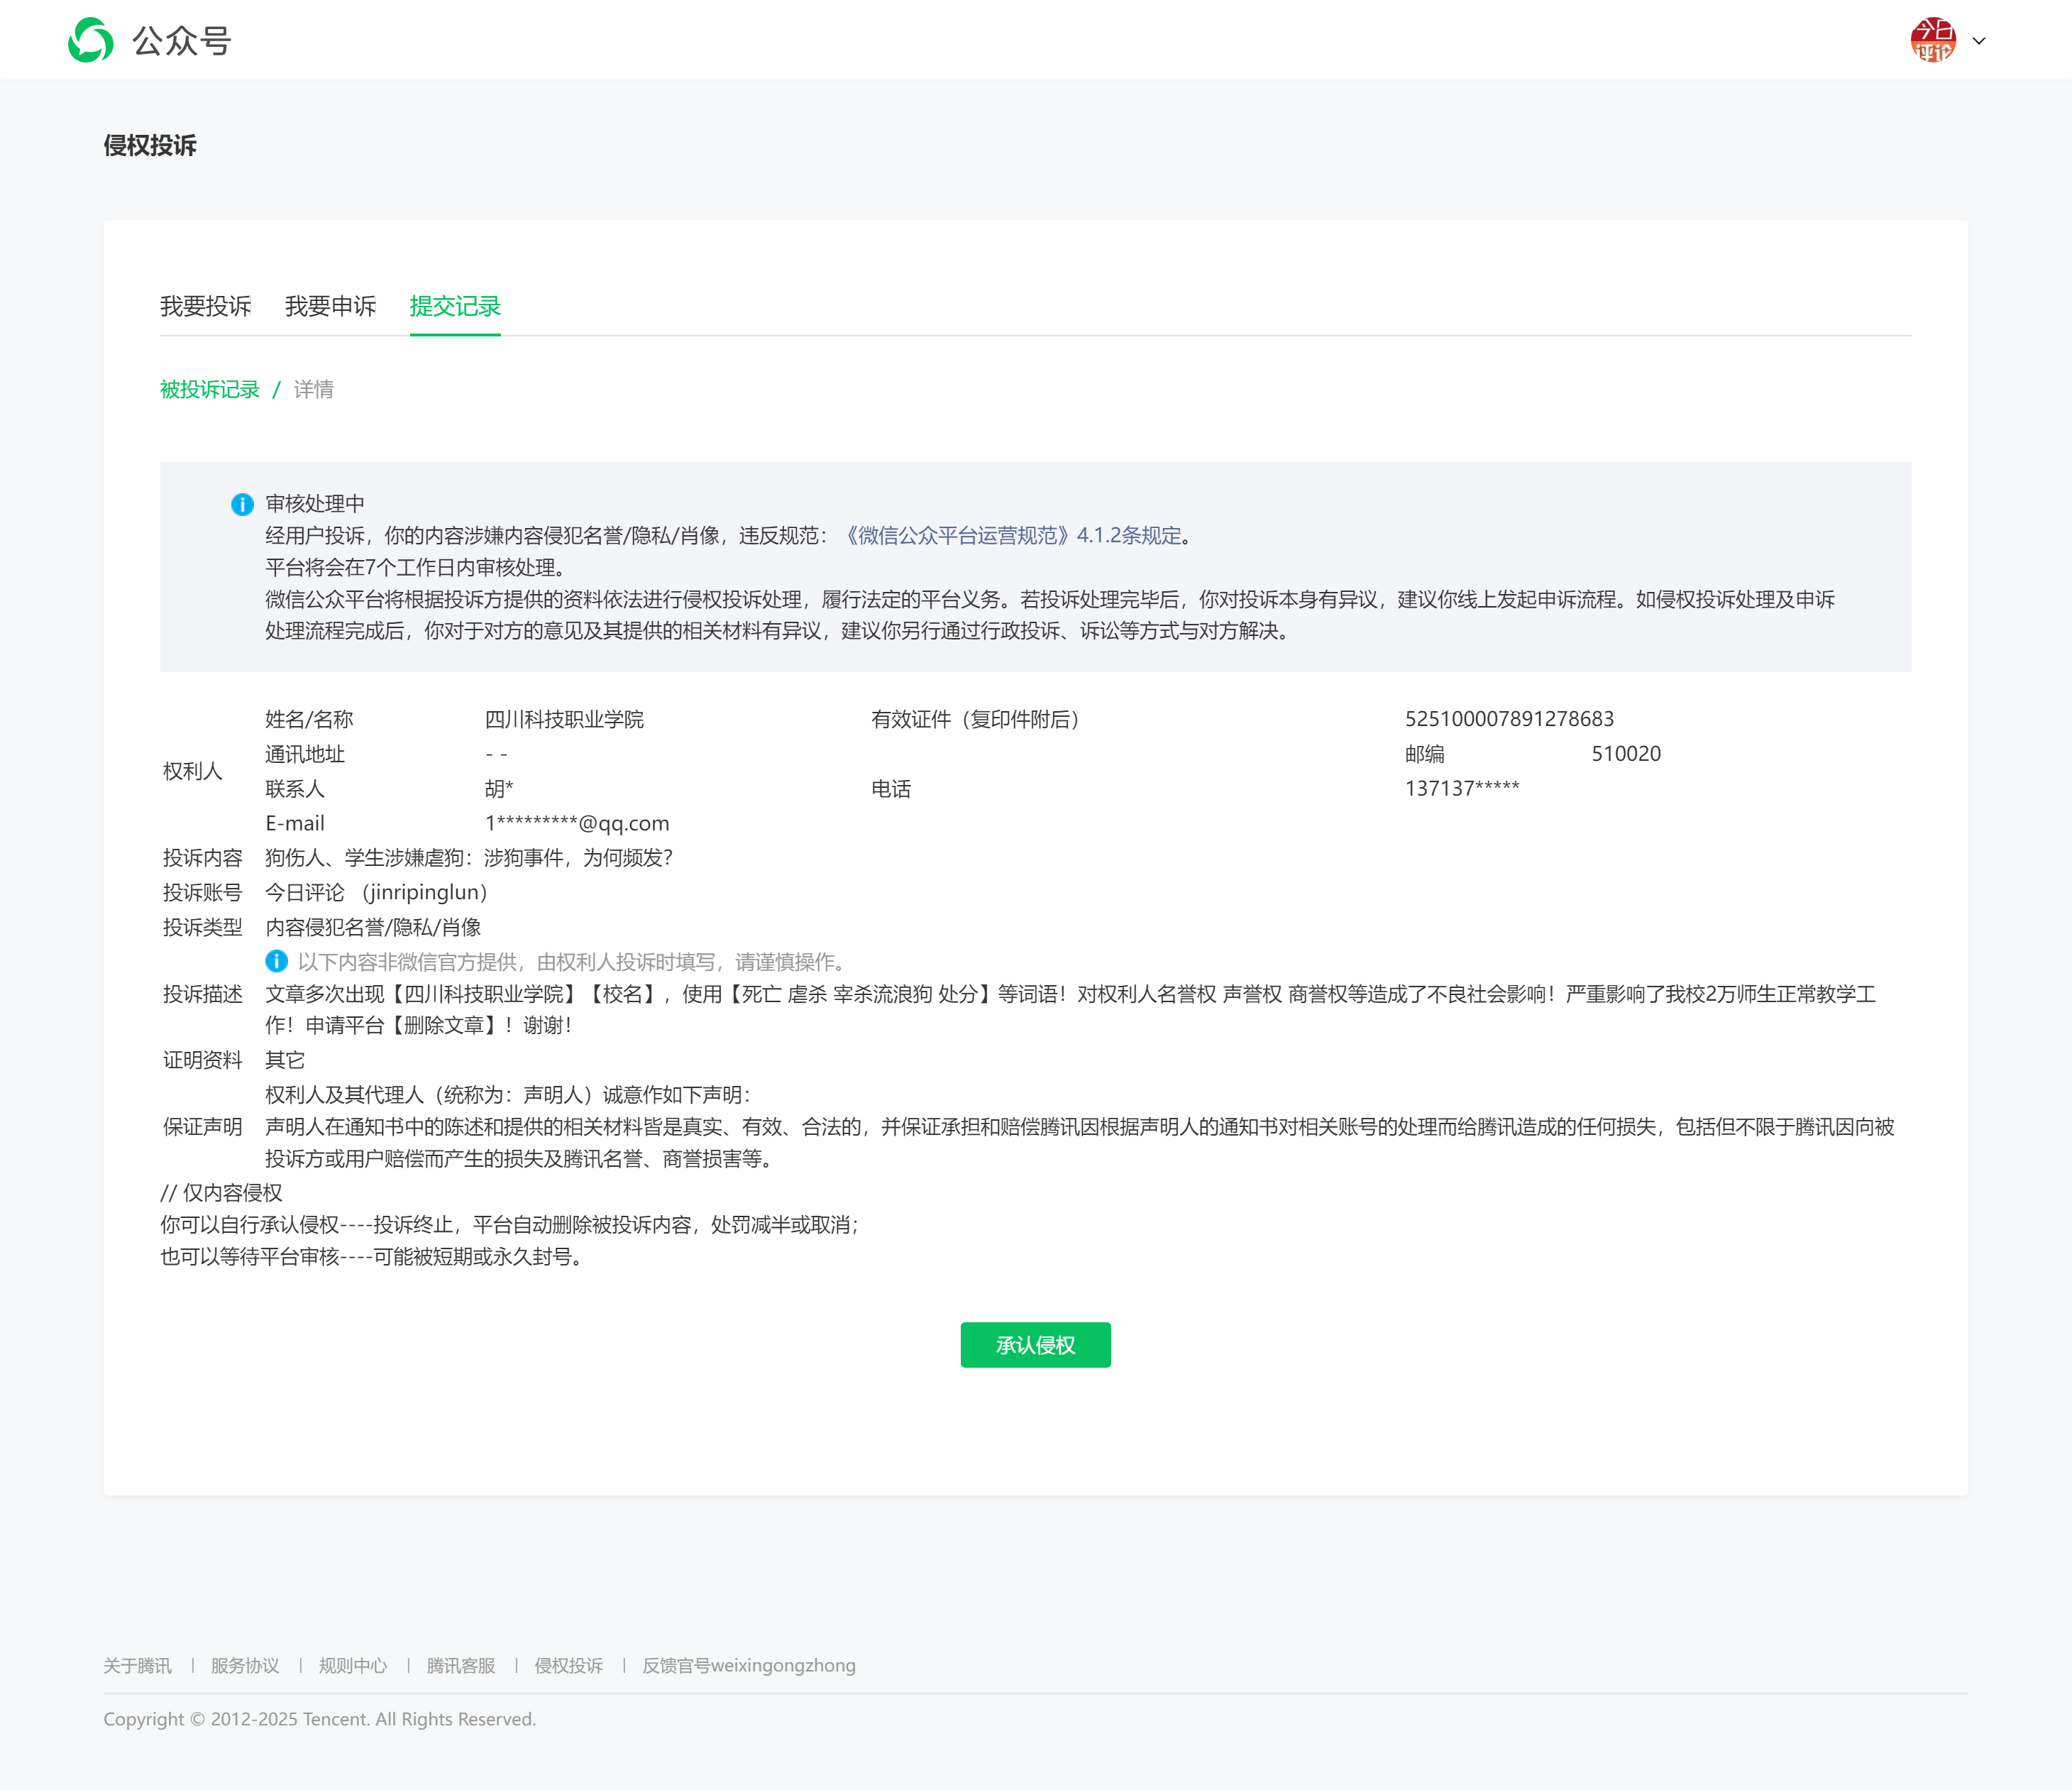Open 服务协议 footer link
This screenshot has height=1790, width=2072.
pos(245,1665)
